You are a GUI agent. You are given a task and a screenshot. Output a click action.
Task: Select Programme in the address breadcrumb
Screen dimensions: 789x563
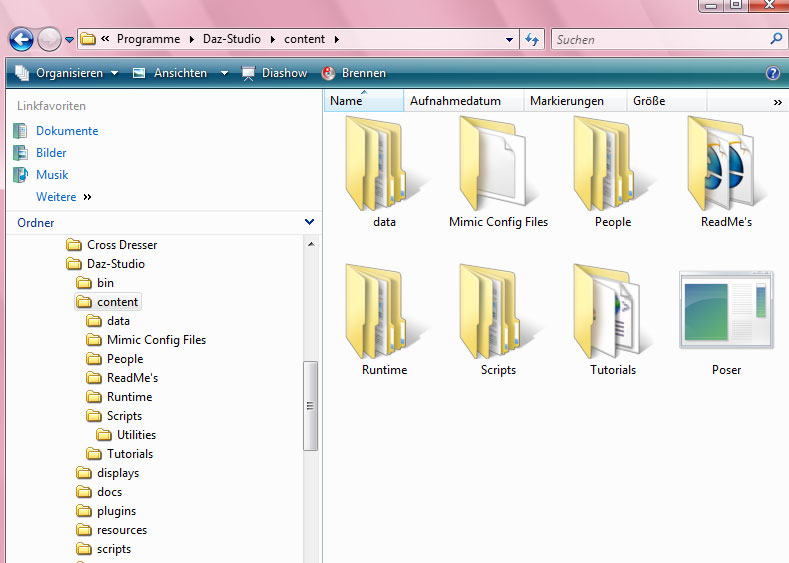pyautogui.click(x=148, y=39)
